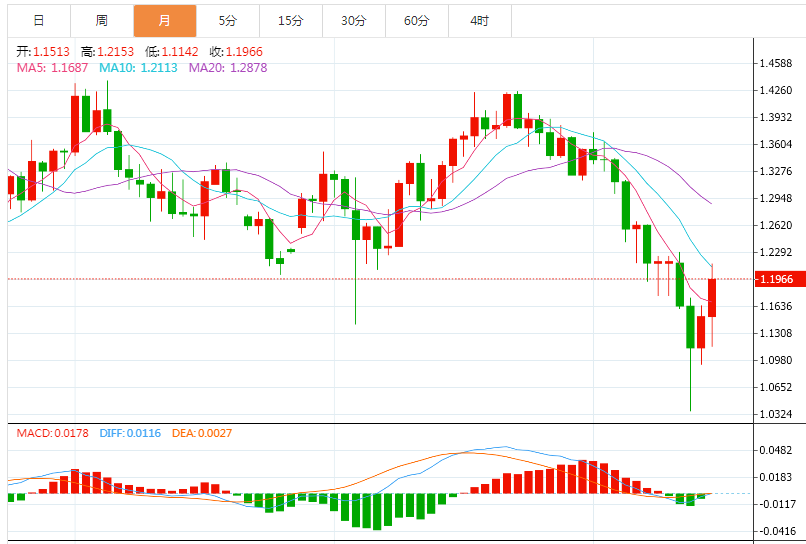Click the 1.2948 price axis label

click(776, 198)
